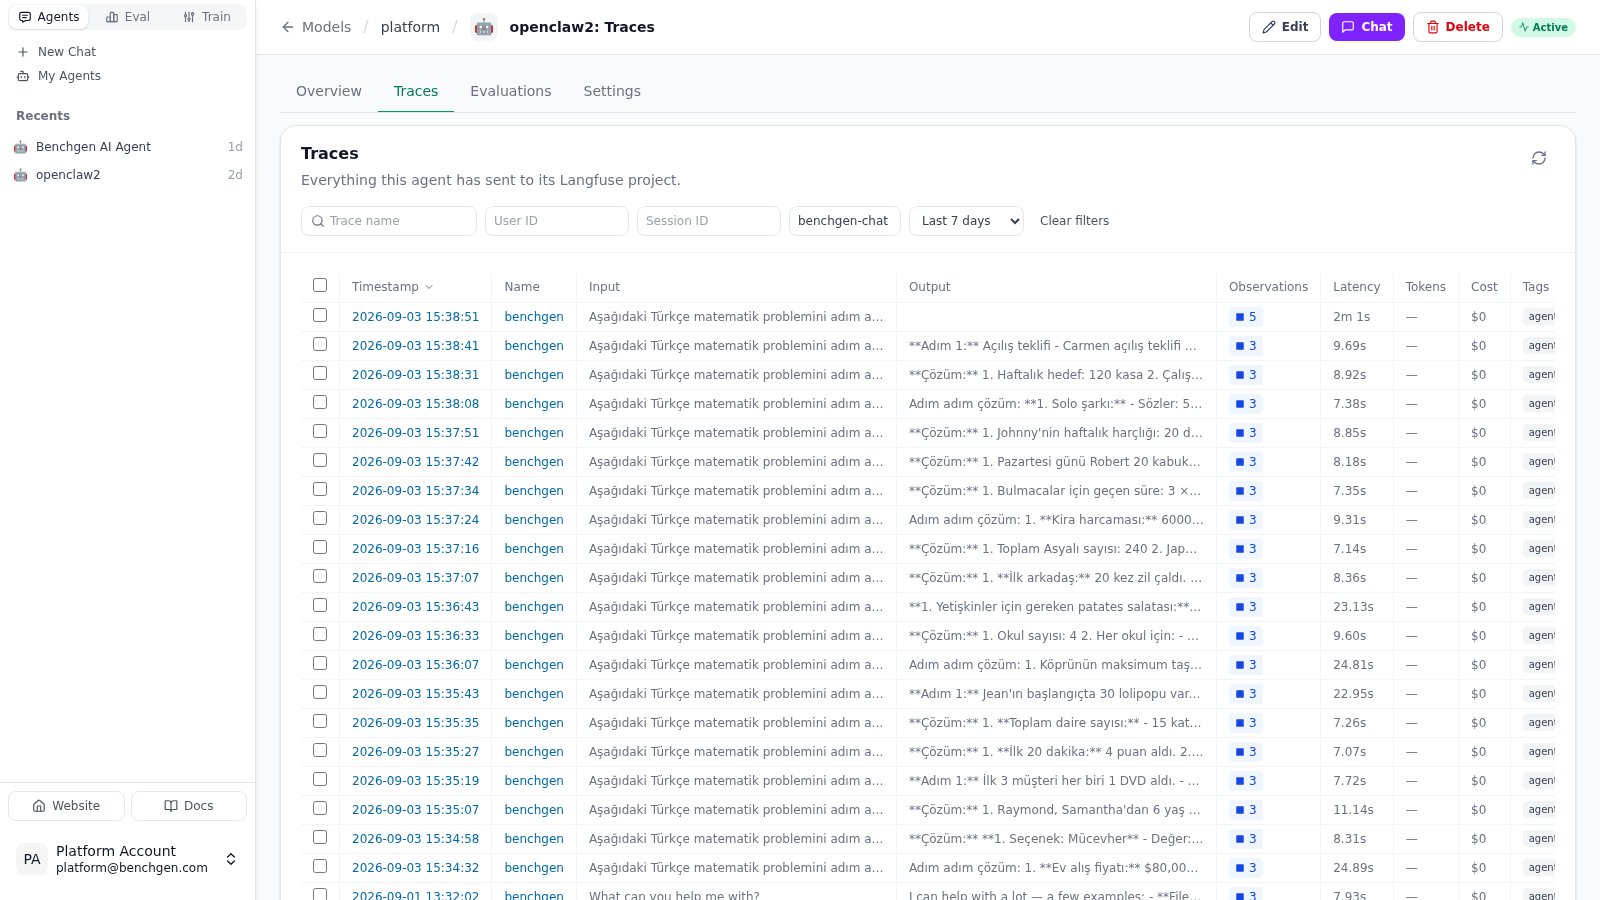Check the 15:36:33 trace row
The image size is (1600, 900).
320,634
